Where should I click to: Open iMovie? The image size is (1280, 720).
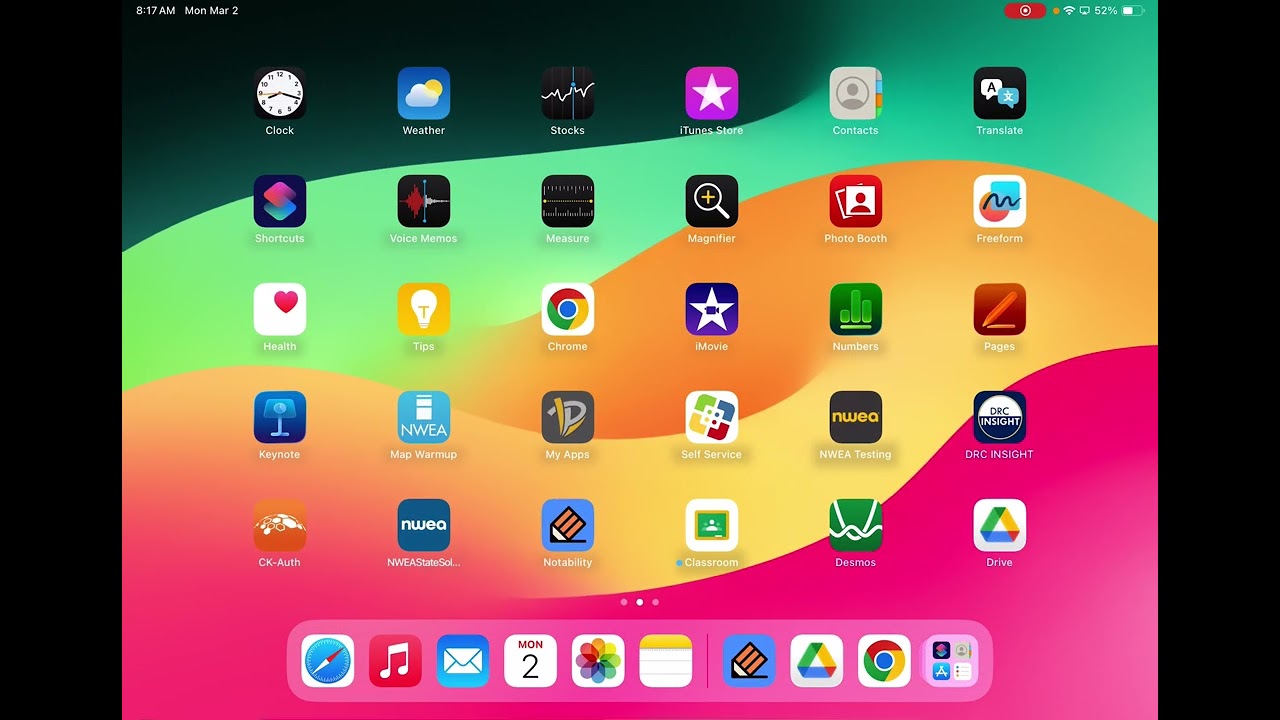[x=712, y=309]
